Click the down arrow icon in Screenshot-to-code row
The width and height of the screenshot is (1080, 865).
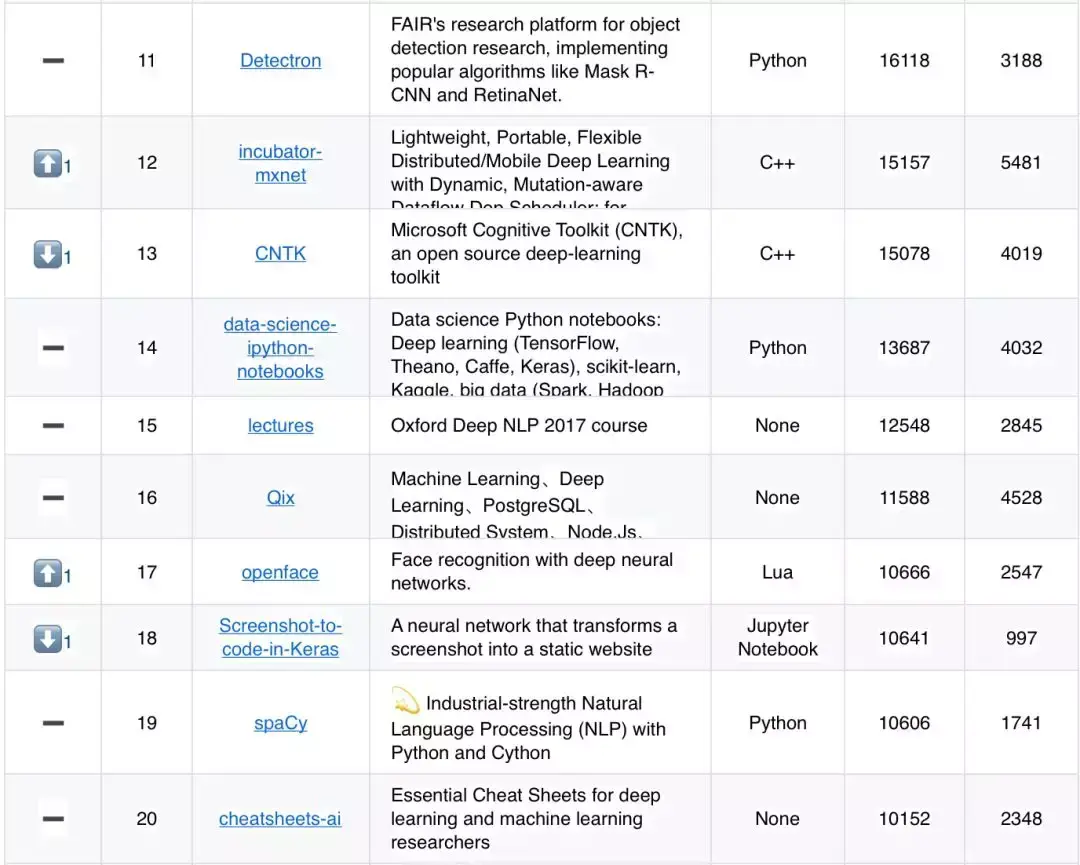pyautogui.click(x=48, y=638)
